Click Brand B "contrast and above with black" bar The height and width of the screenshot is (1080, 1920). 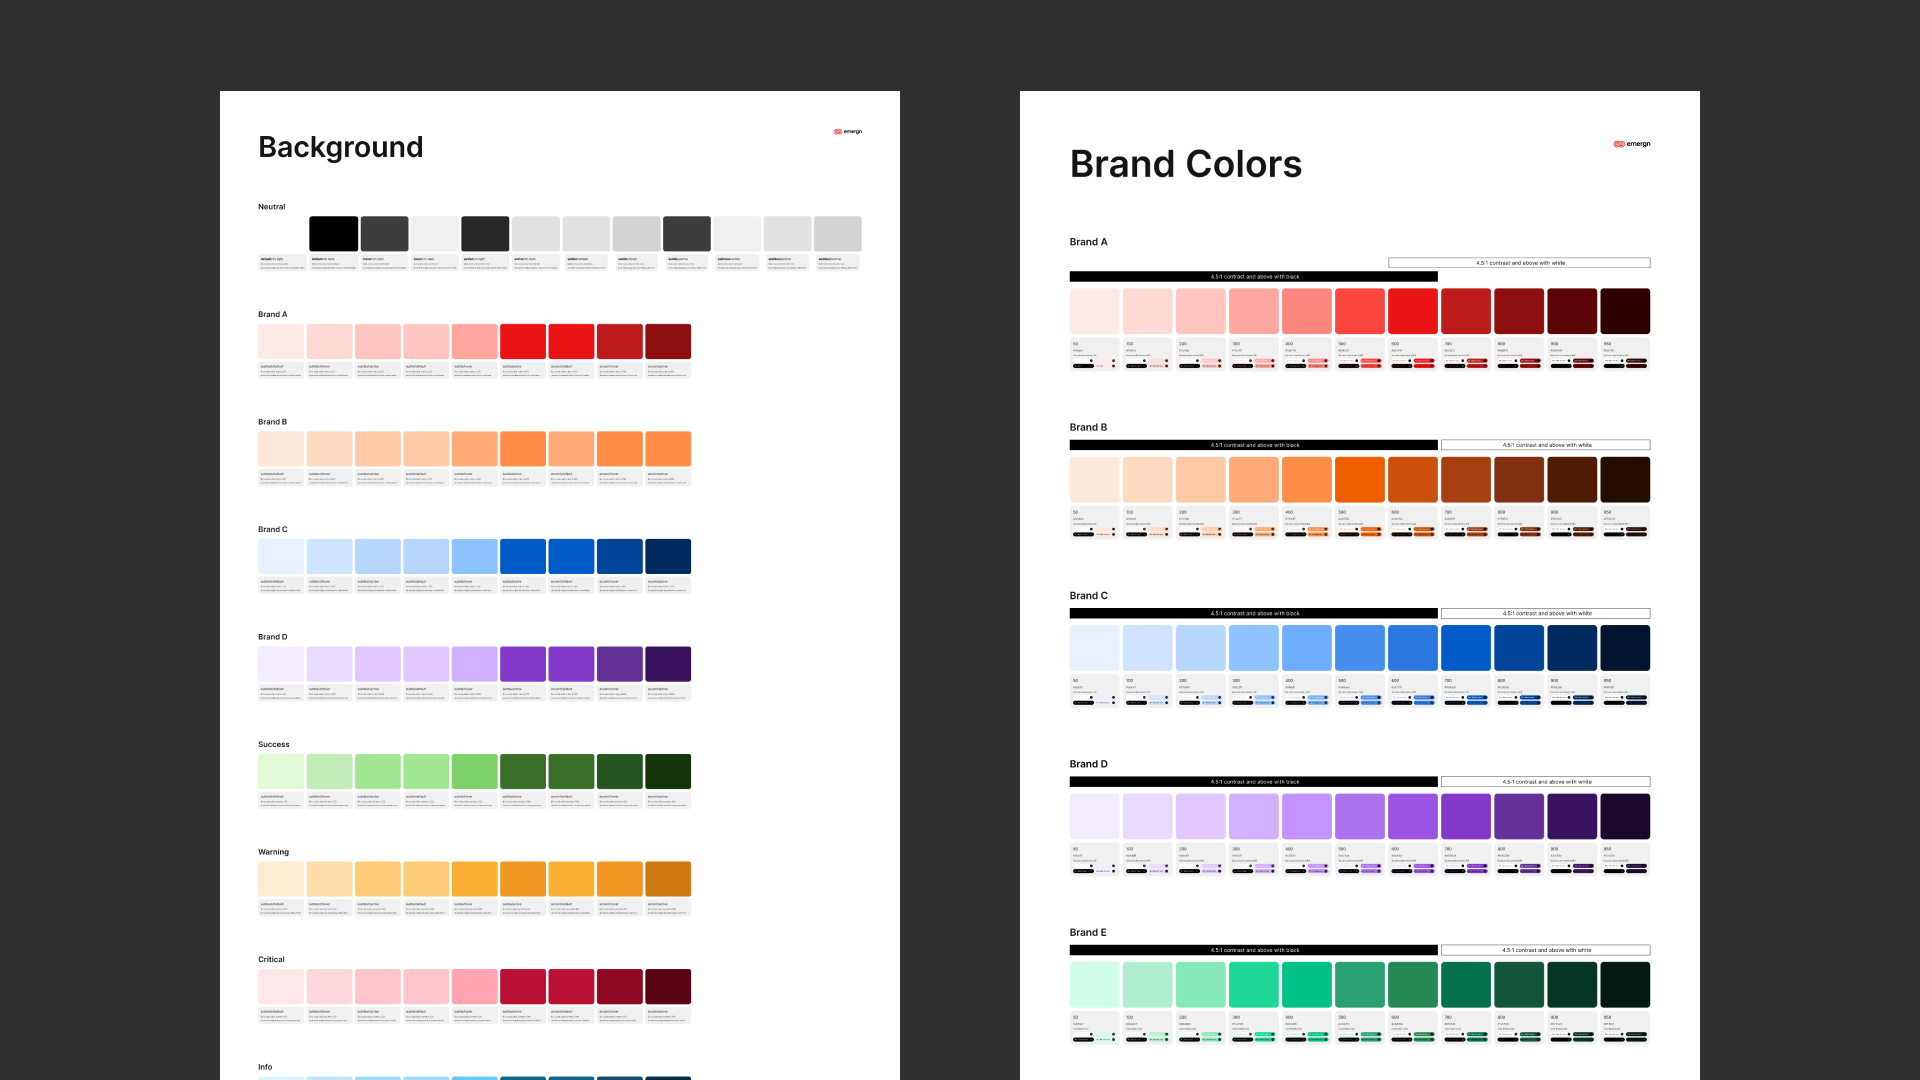(x=1254, y=445)
